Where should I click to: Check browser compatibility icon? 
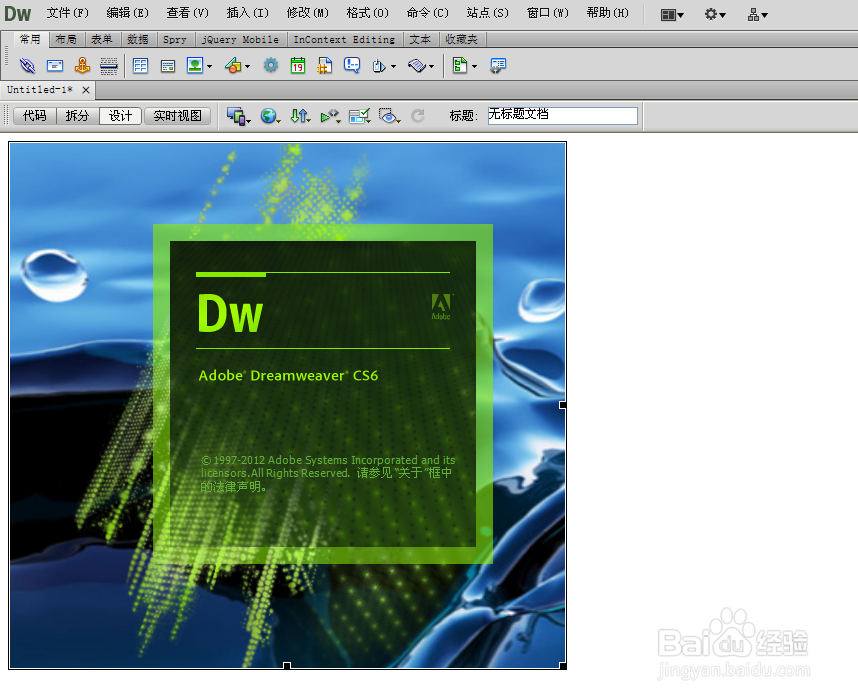click(x=360, y=116)
